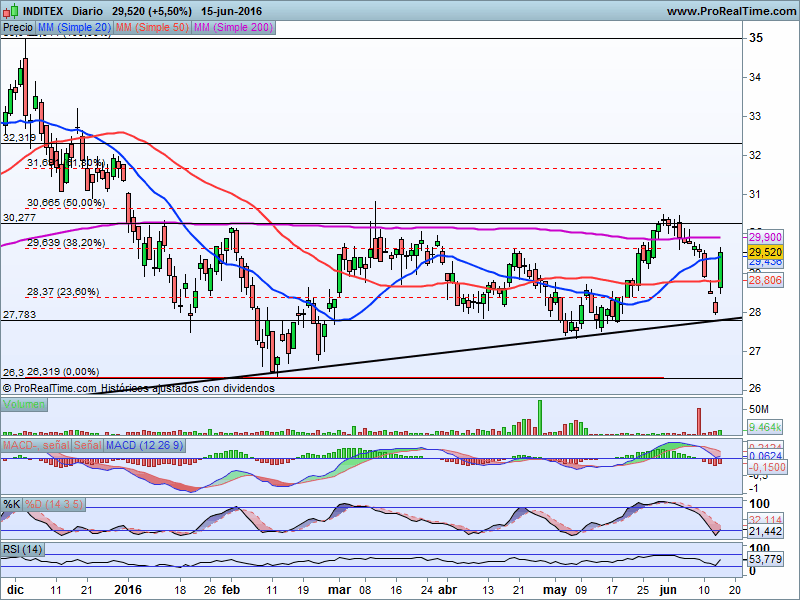Click the -0,1500 MACD histogram tag
Screen dimensions: 800x600
[767, 467]
